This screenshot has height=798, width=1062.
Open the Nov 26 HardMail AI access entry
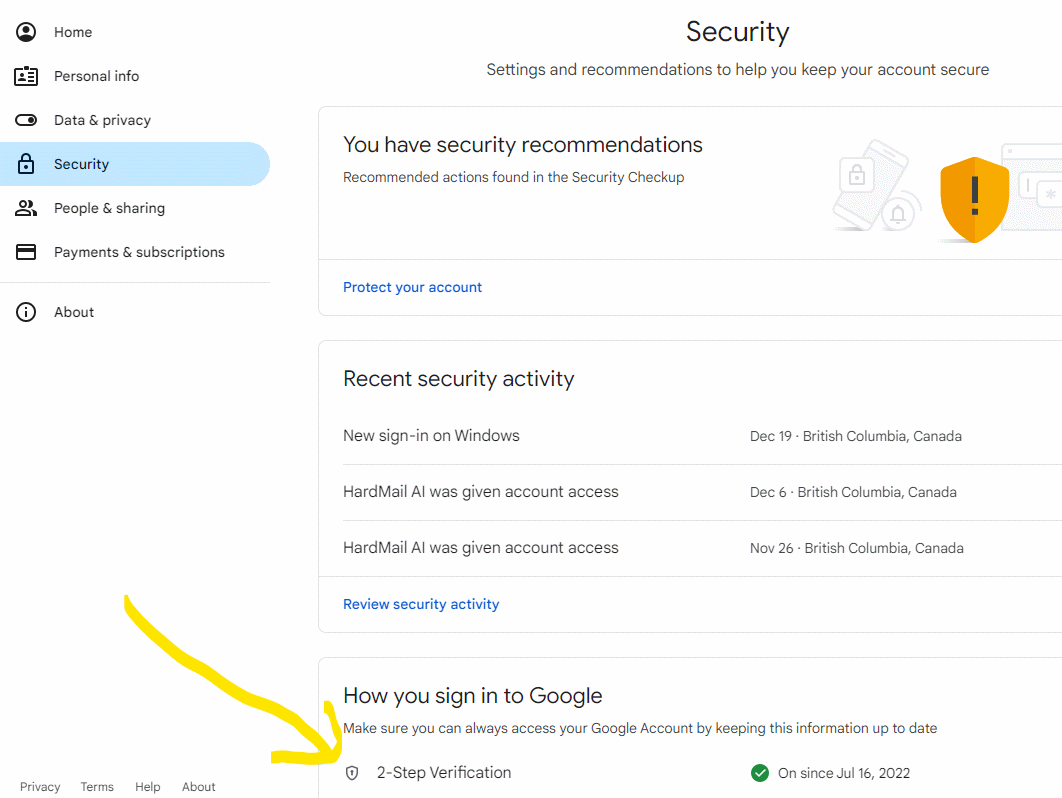coord(481,548)
